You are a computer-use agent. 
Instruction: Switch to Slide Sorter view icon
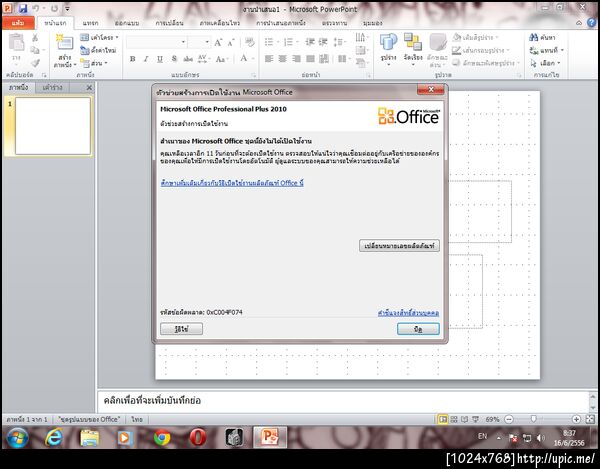tap(454, 420)
